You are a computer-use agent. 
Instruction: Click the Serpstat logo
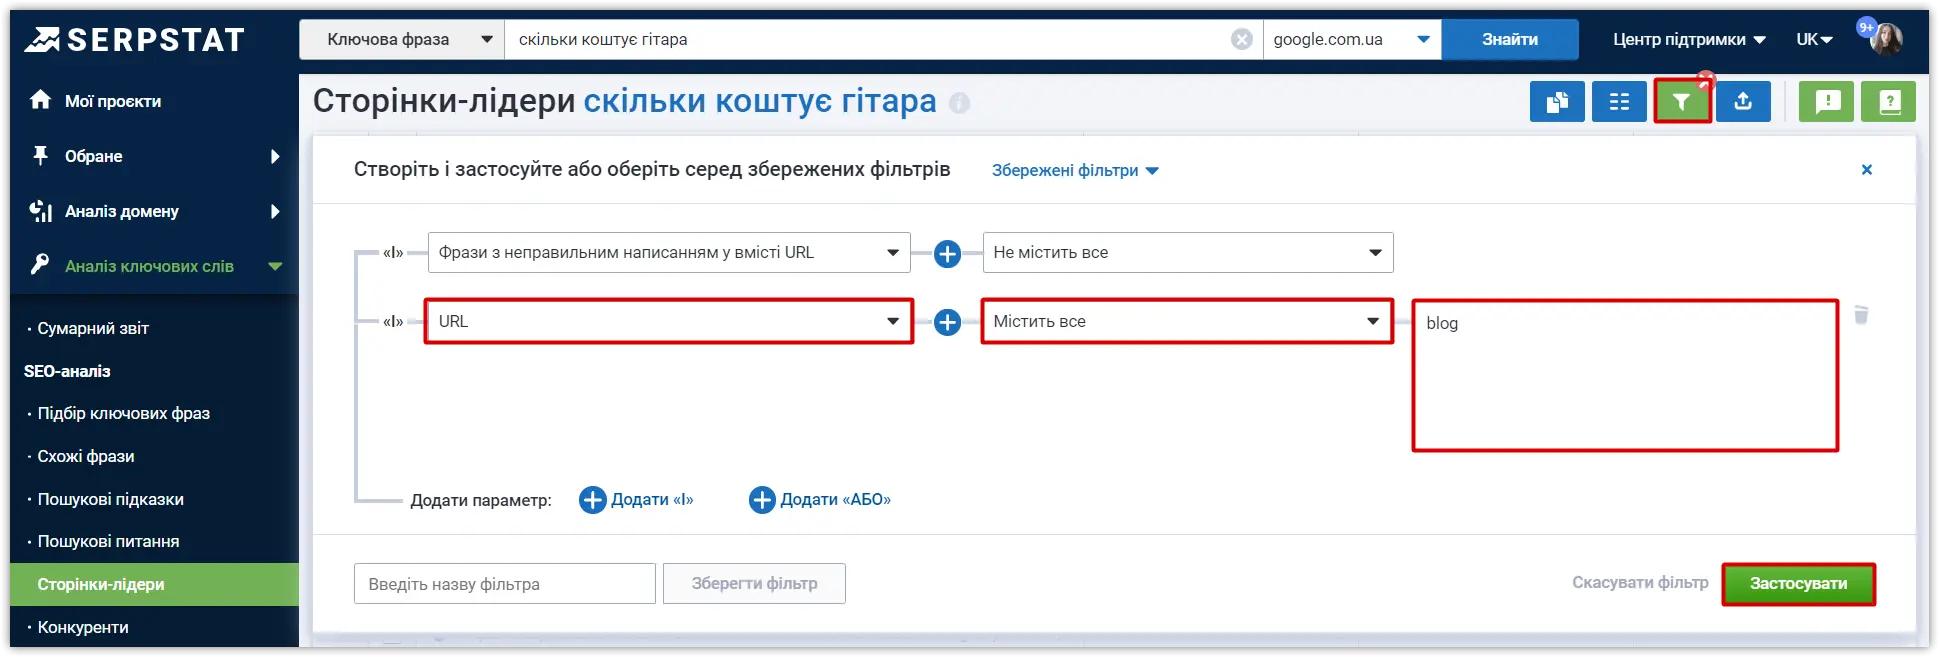point(135,39)
